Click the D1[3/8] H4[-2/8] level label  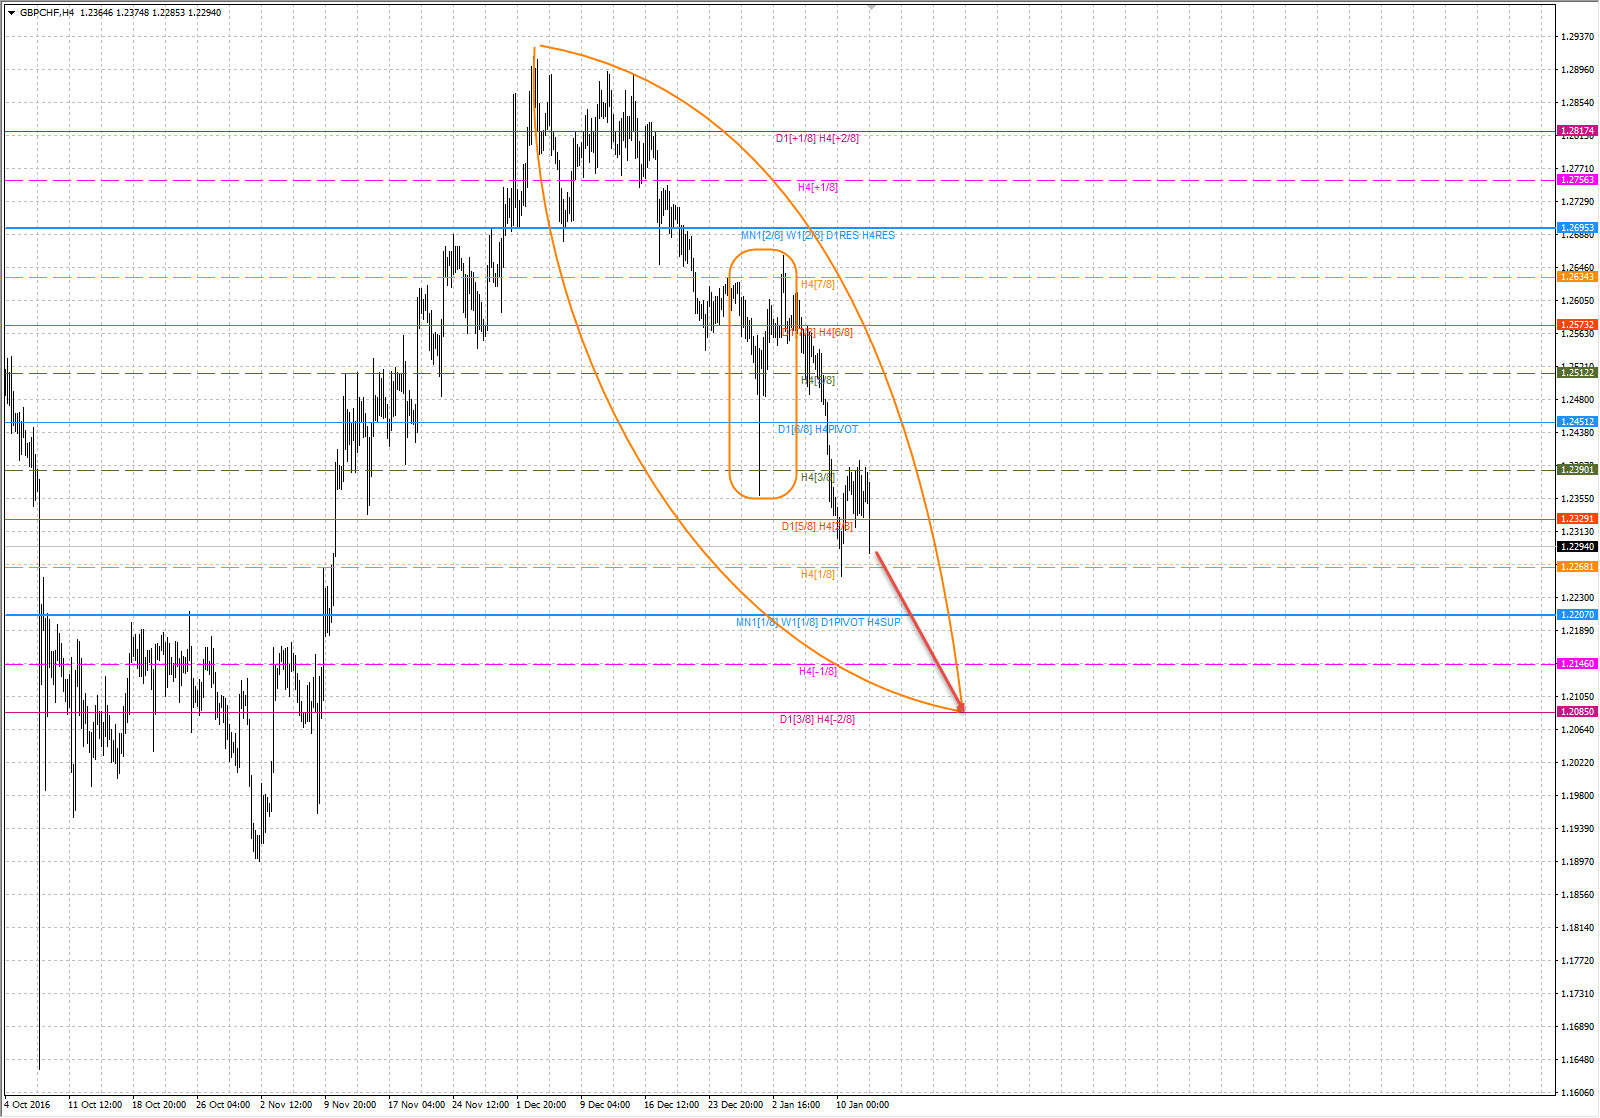817,720
